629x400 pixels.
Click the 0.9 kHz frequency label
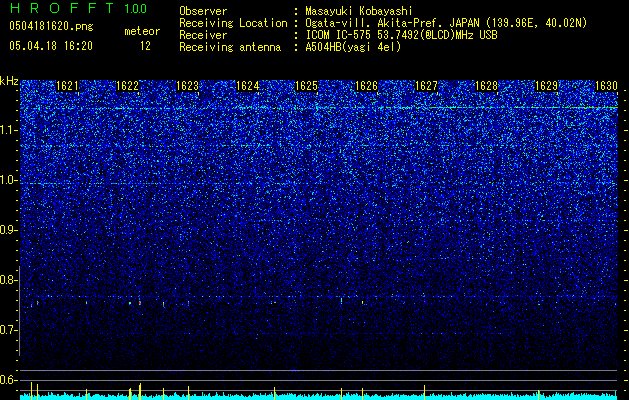click(x=8, y=230)
